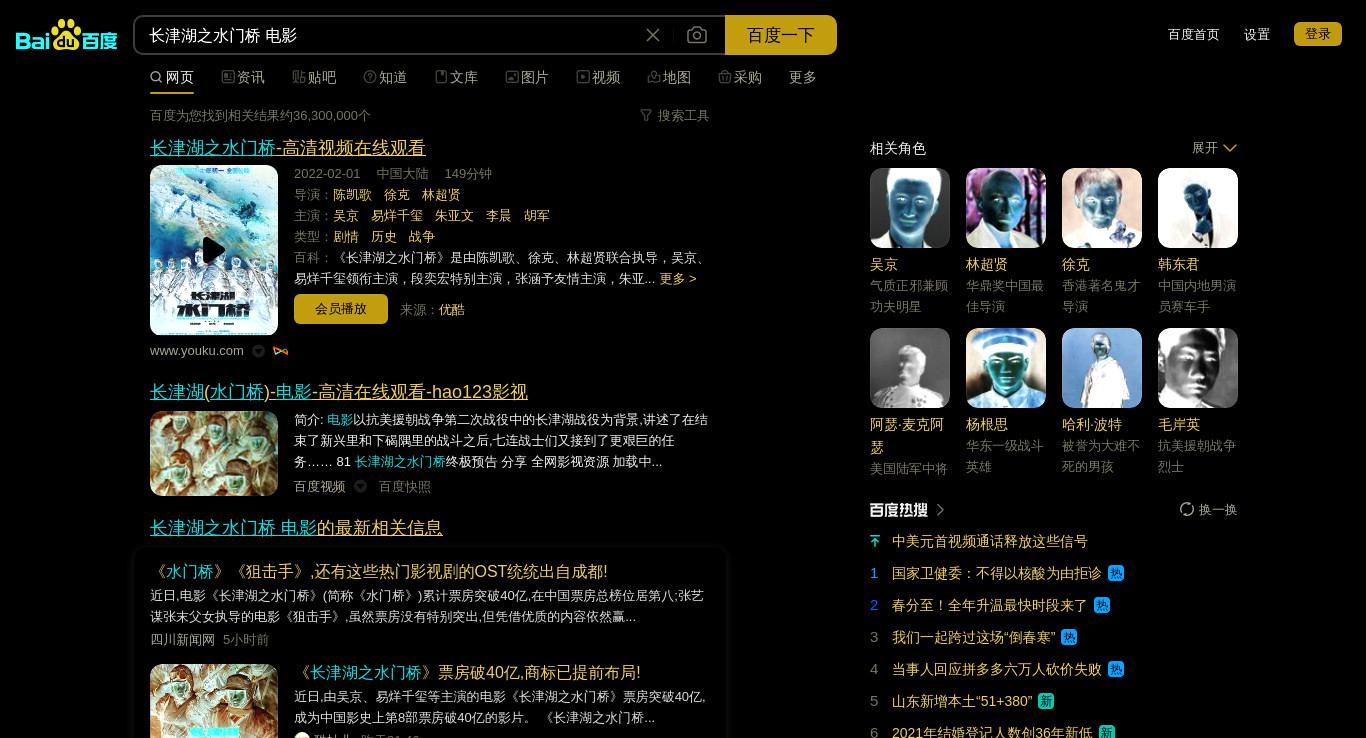Open result 长津湖之水门桥-高清视频在线观看
1366x738 pixels.
click(x=288, y=148)
